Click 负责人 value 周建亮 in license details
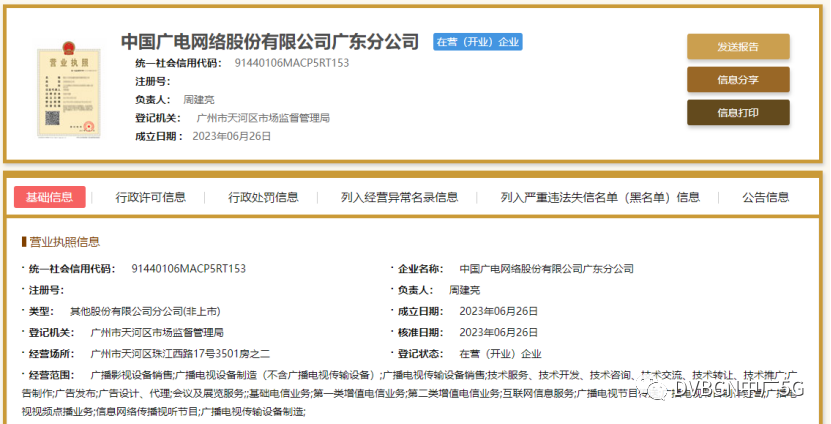 [464, 290]
